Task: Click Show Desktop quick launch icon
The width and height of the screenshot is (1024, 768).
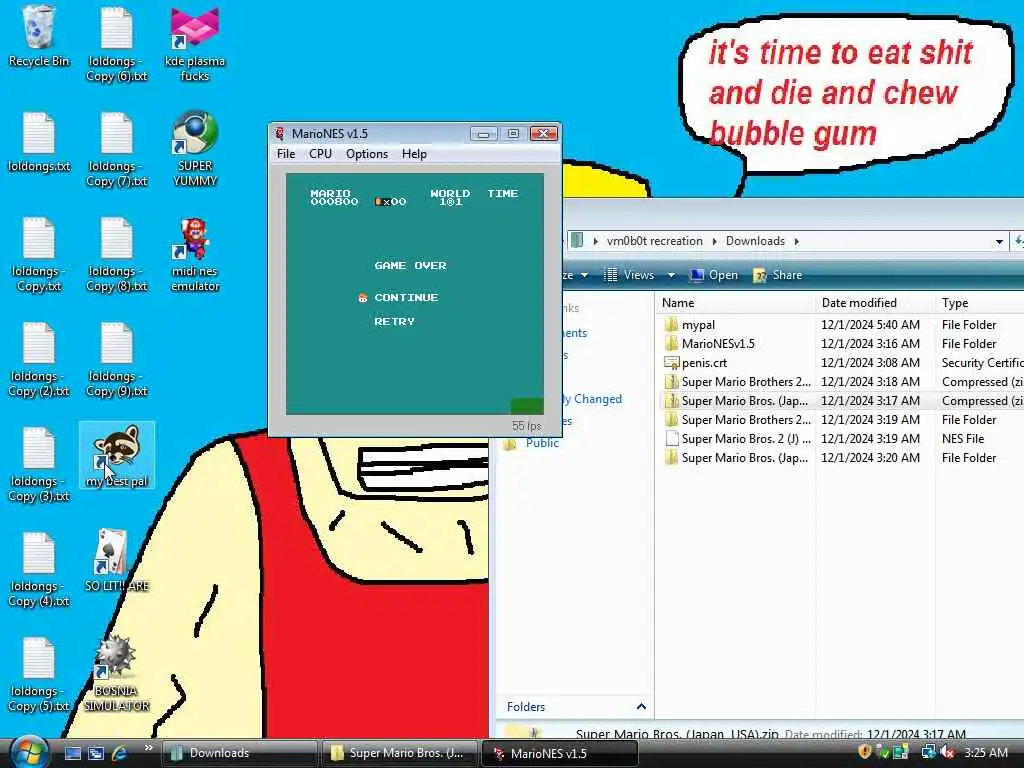Action: 72,753
